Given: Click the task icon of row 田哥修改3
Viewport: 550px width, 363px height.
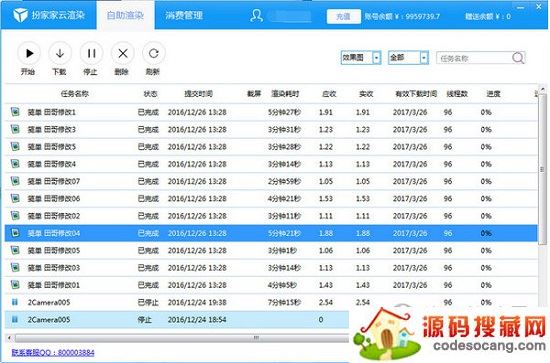Looking at the screenshot, I should point(15,129).
